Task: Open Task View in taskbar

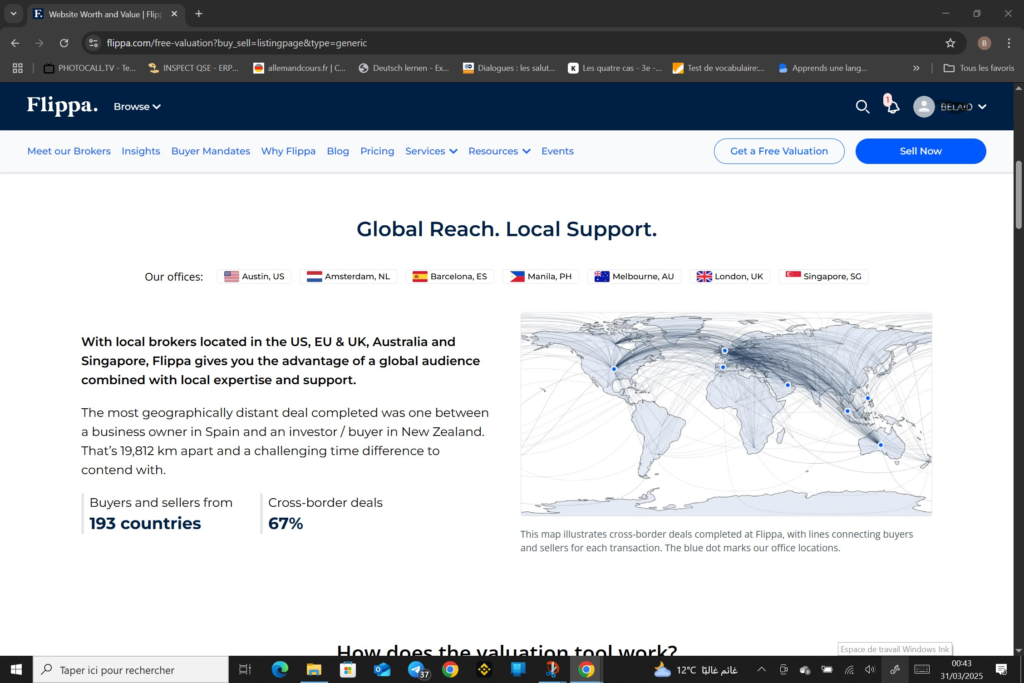Action: 245,669
